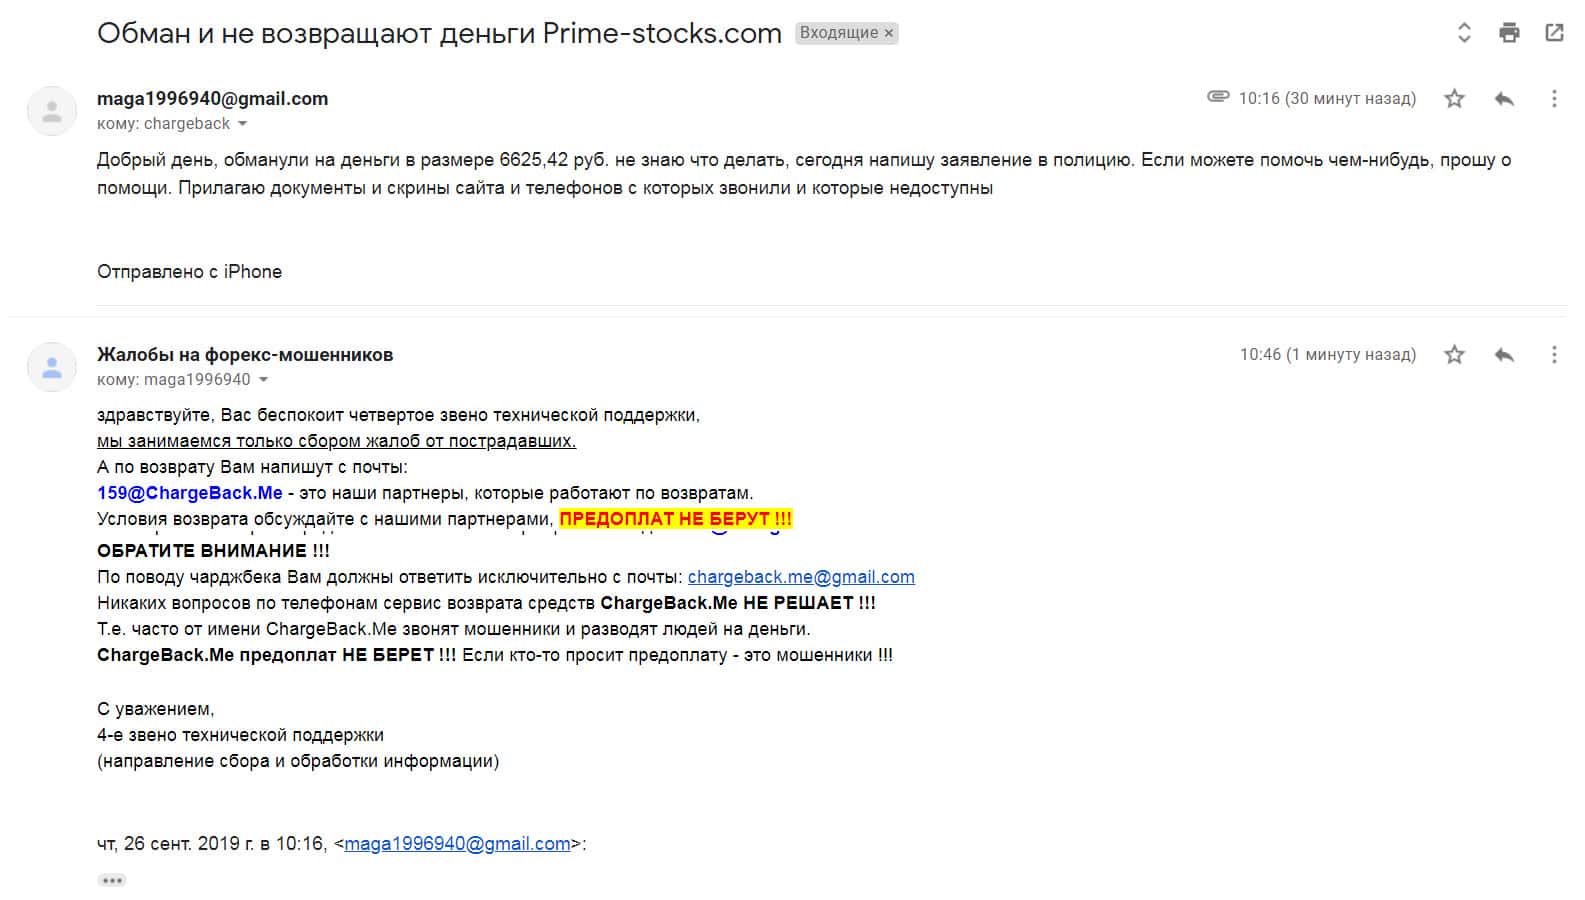Open more options for second message
1585x900 pixels.
(1553, 355)
